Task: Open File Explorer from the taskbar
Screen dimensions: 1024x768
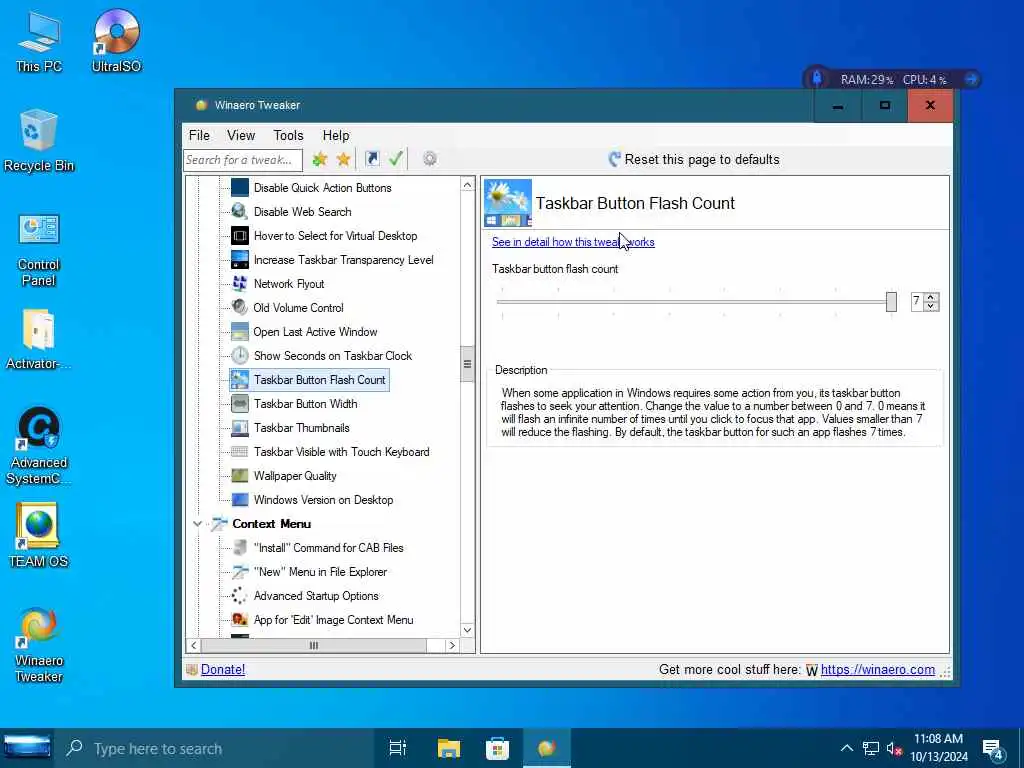Action: pyautogui.click(x=449, y=748)
